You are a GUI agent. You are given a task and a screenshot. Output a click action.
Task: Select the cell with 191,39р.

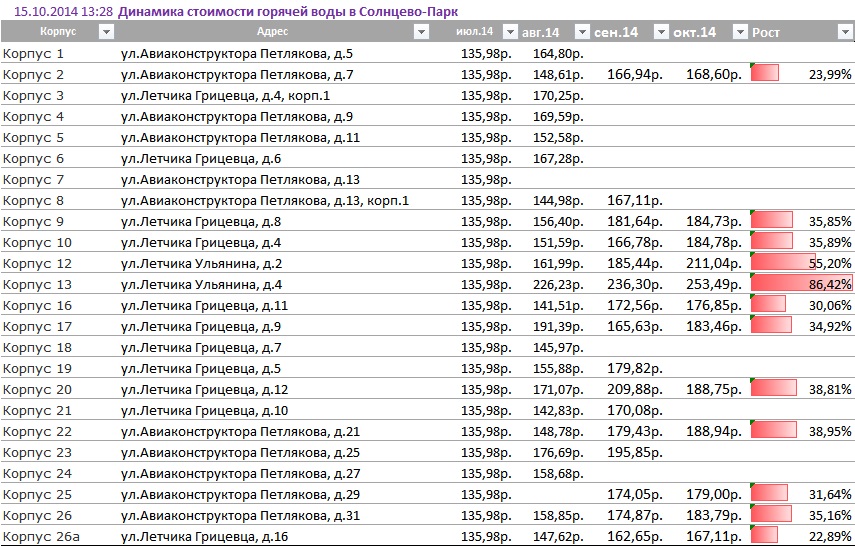558,326
